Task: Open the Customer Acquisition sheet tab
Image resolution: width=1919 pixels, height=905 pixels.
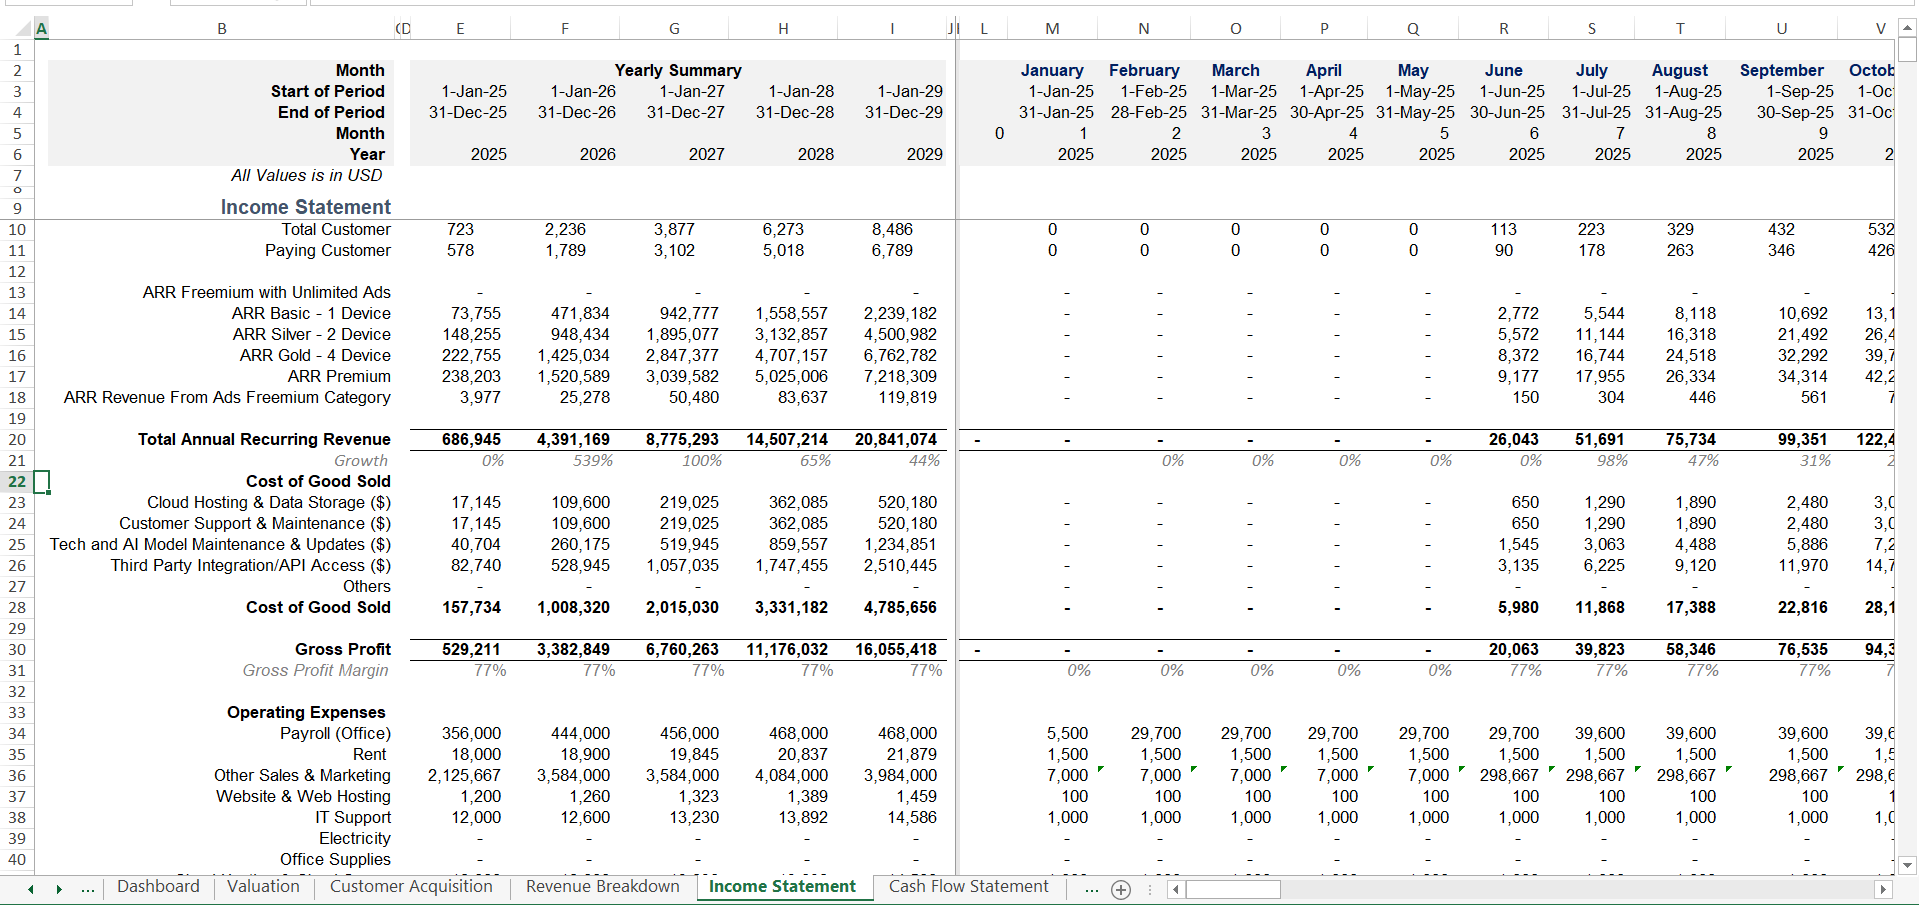Action: (x=411, y=887)
